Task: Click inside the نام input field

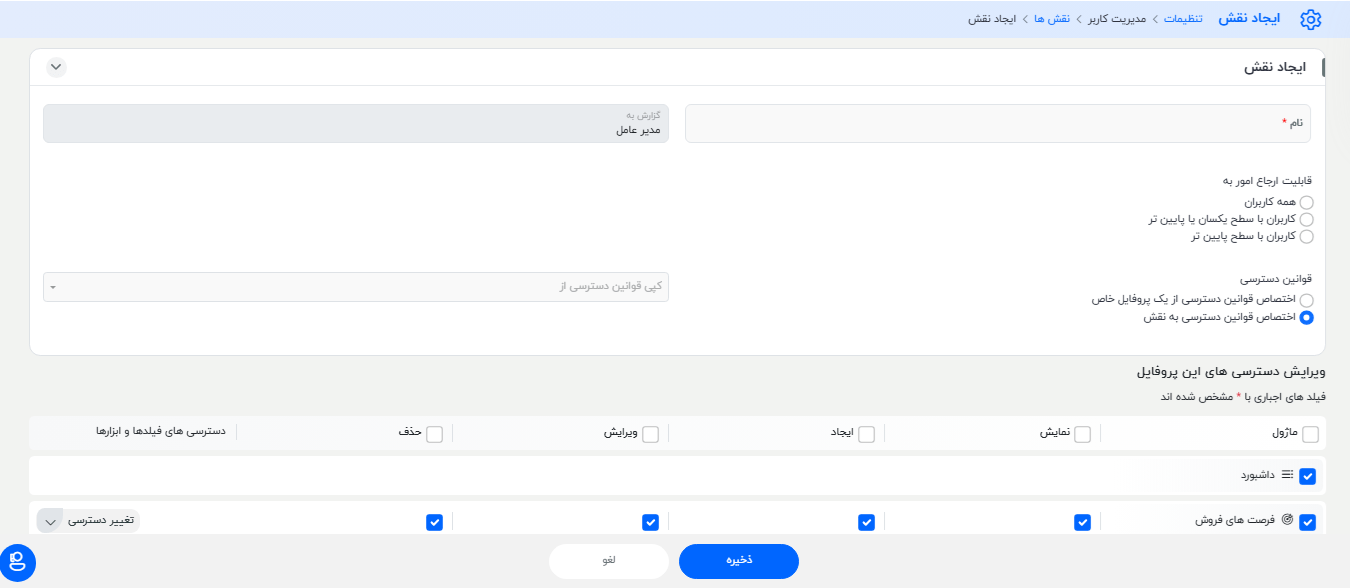Action: 1000,122
